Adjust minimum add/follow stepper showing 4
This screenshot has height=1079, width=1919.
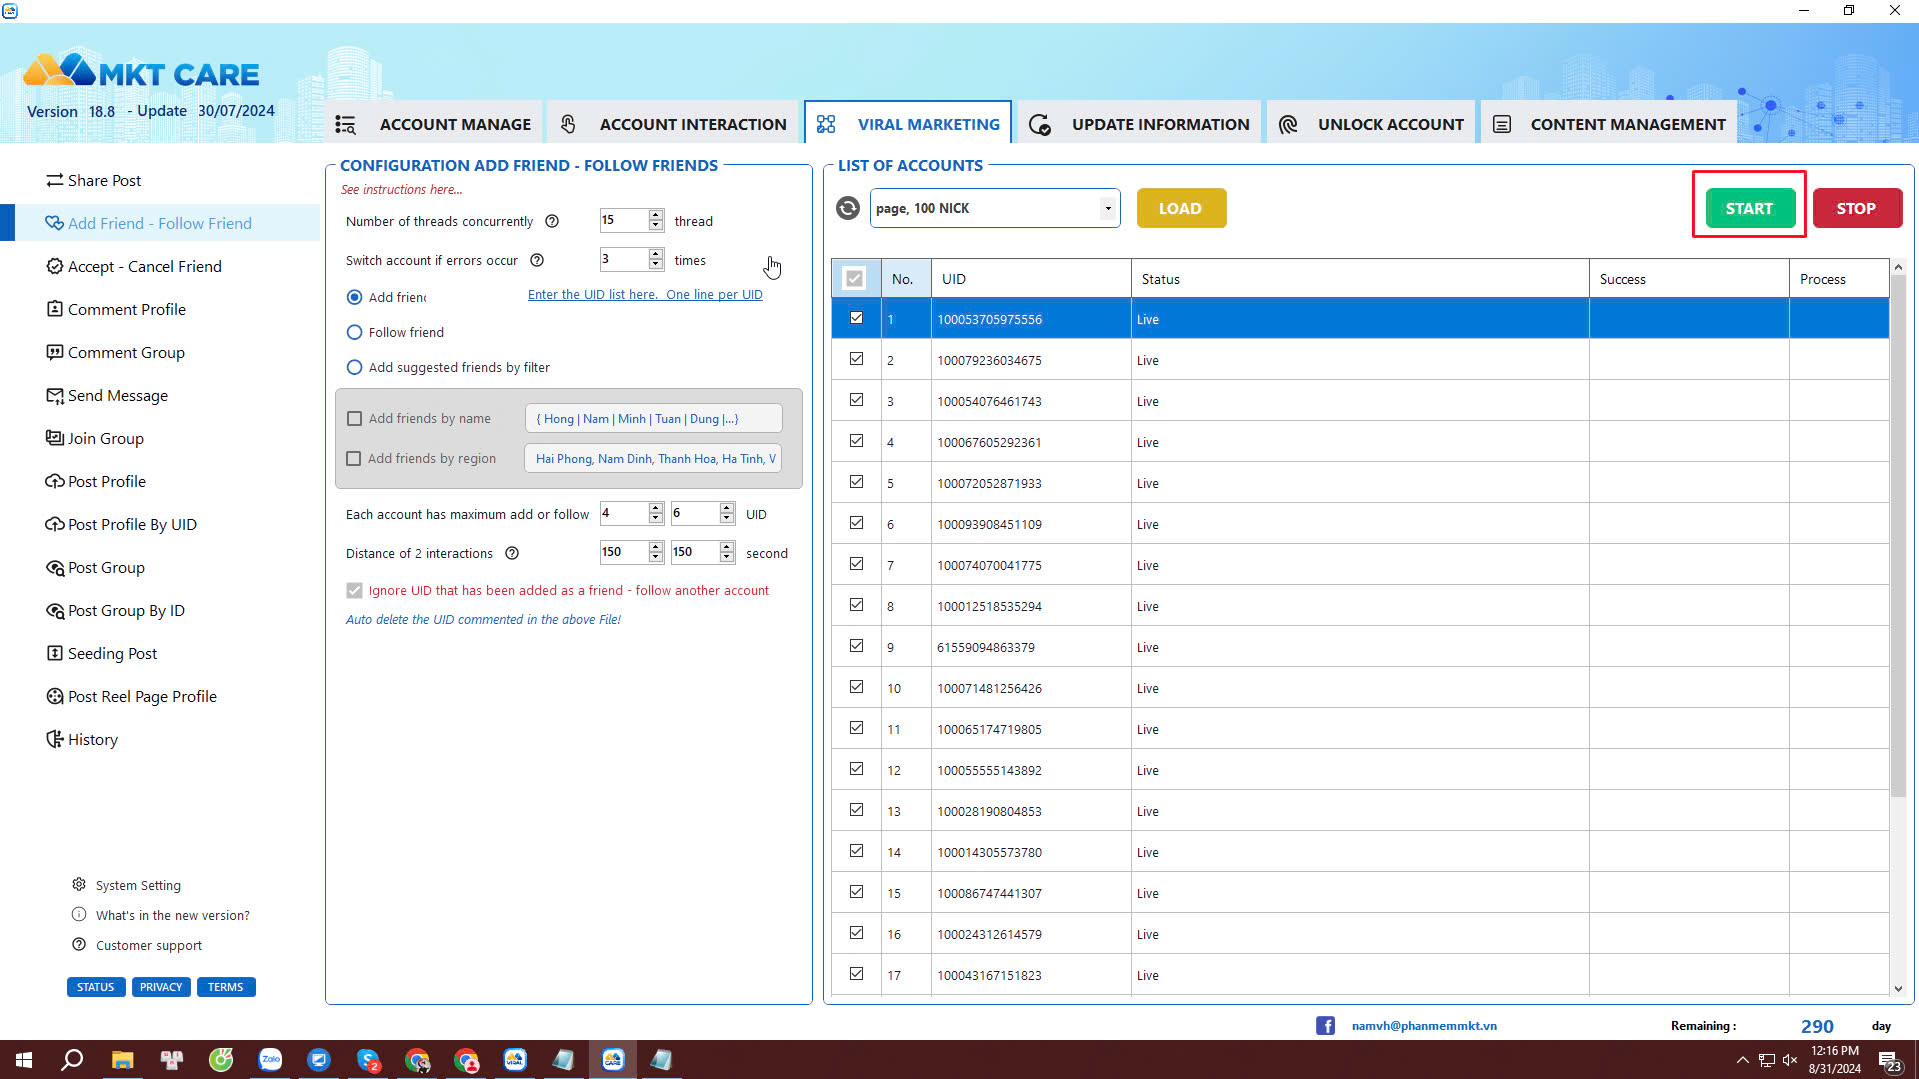click(x=656, y=513)
